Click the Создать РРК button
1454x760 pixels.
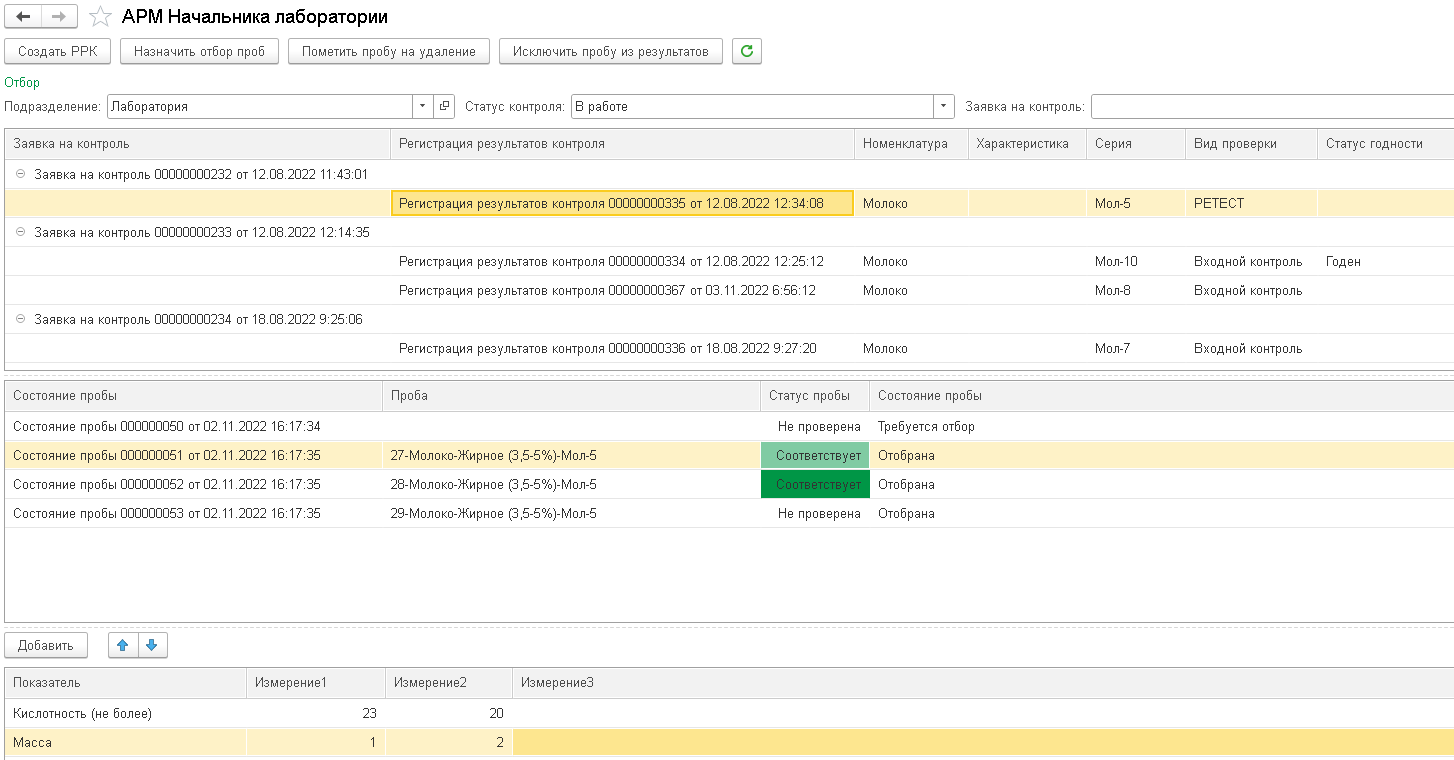(57, 52)
